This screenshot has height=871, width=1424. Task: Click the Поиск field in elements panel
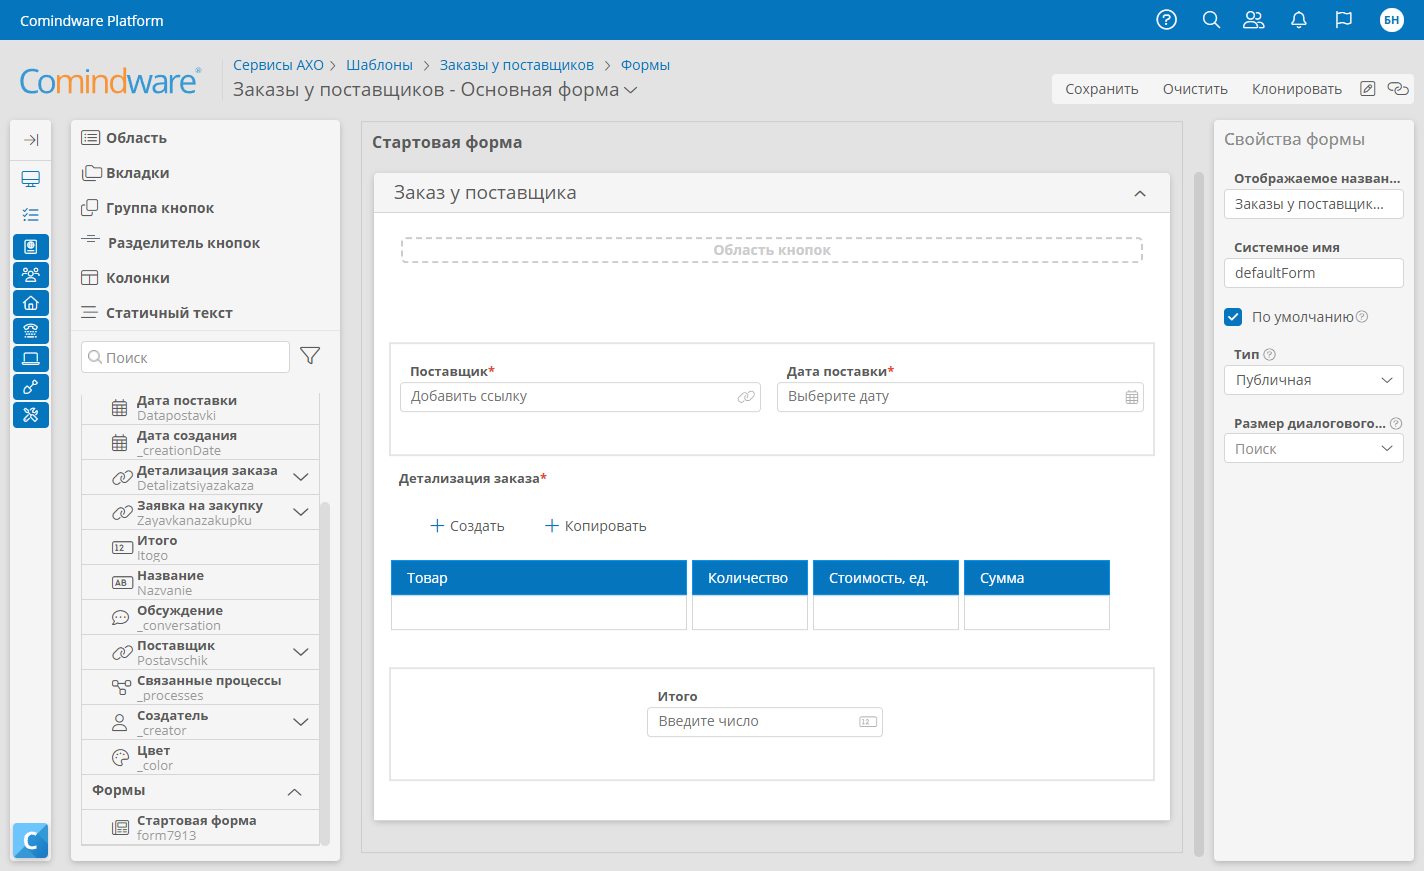(185, 357)
